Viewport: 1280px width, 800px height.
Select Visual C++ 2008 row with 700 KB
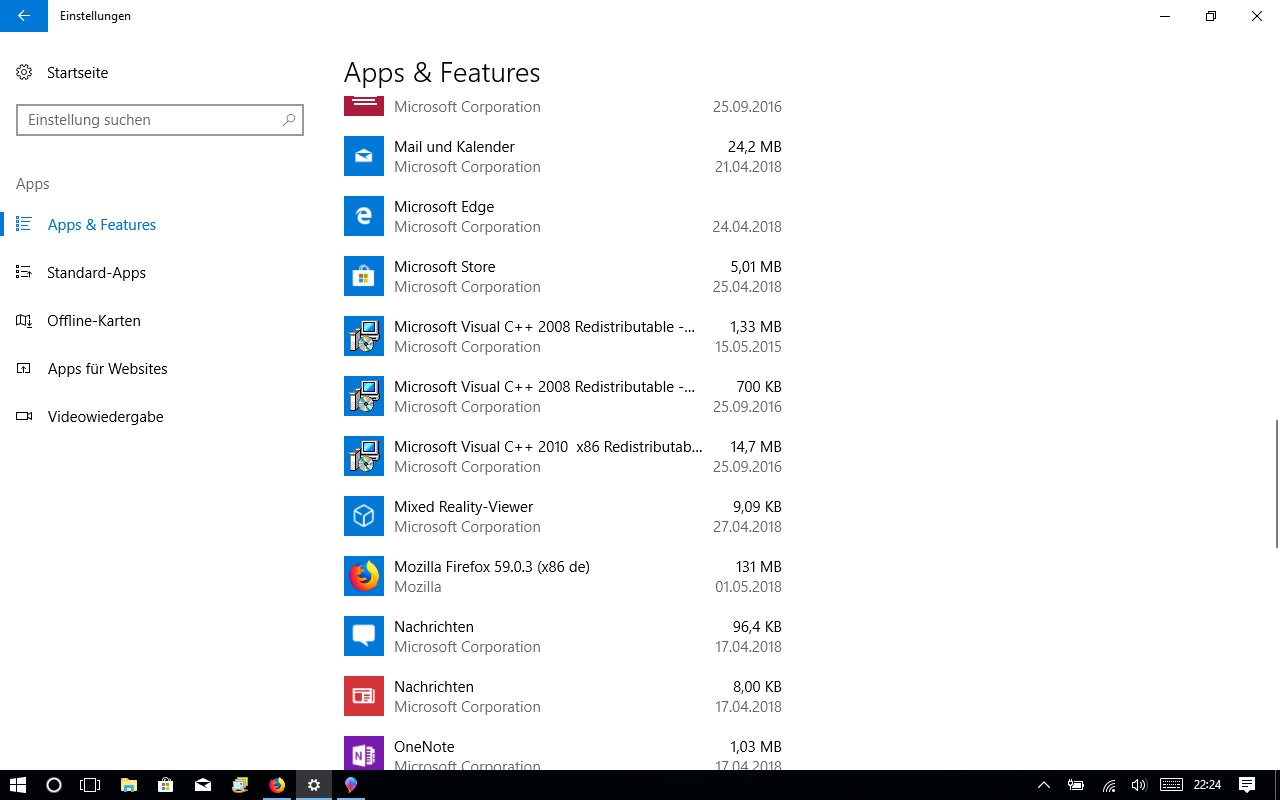coord(563,396)
